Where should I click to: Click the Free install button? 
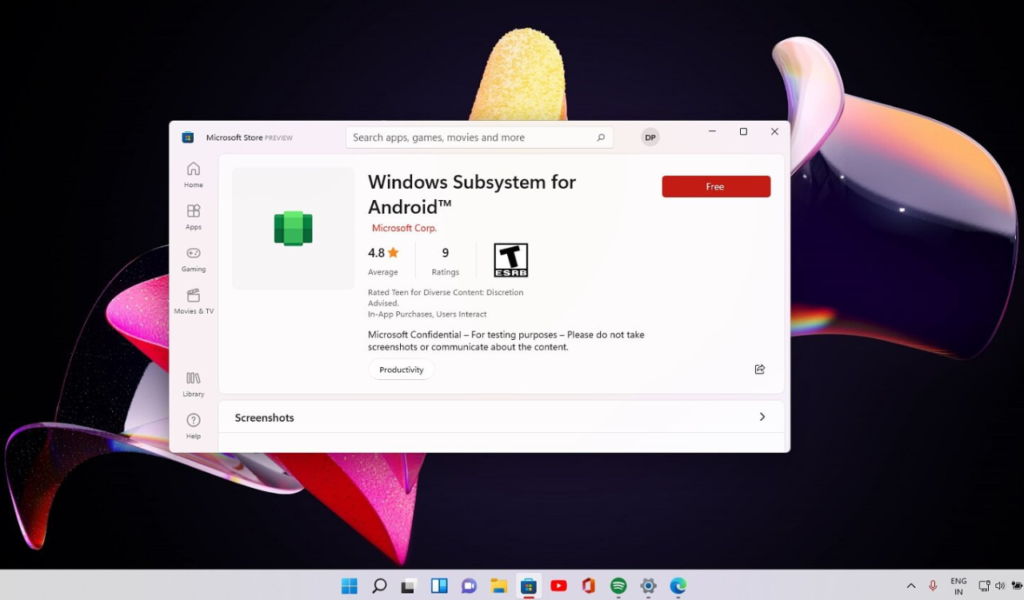click(x=716, y=187)
